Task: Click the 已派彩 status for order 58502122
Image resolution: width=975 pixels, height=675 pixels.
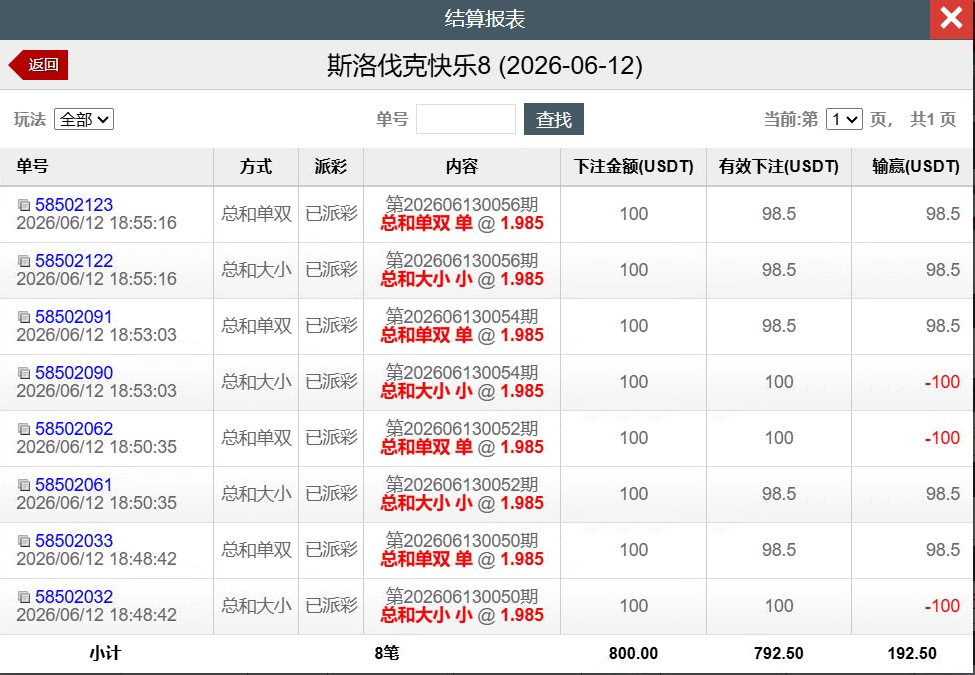Action: (x=331, y=270)
